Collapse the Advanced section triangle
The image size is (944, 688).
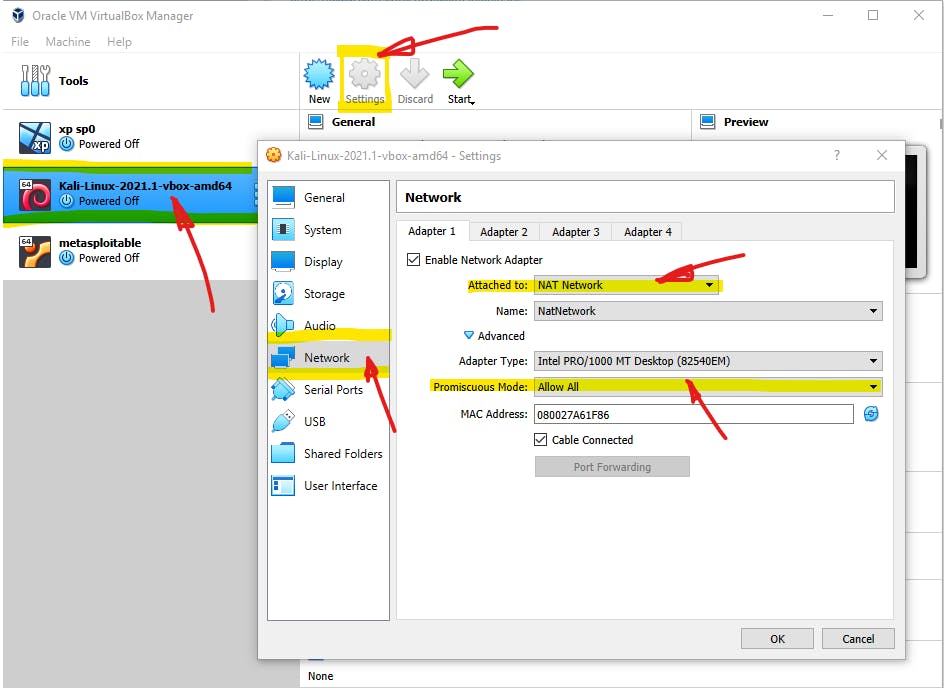(x=469, y=335)
